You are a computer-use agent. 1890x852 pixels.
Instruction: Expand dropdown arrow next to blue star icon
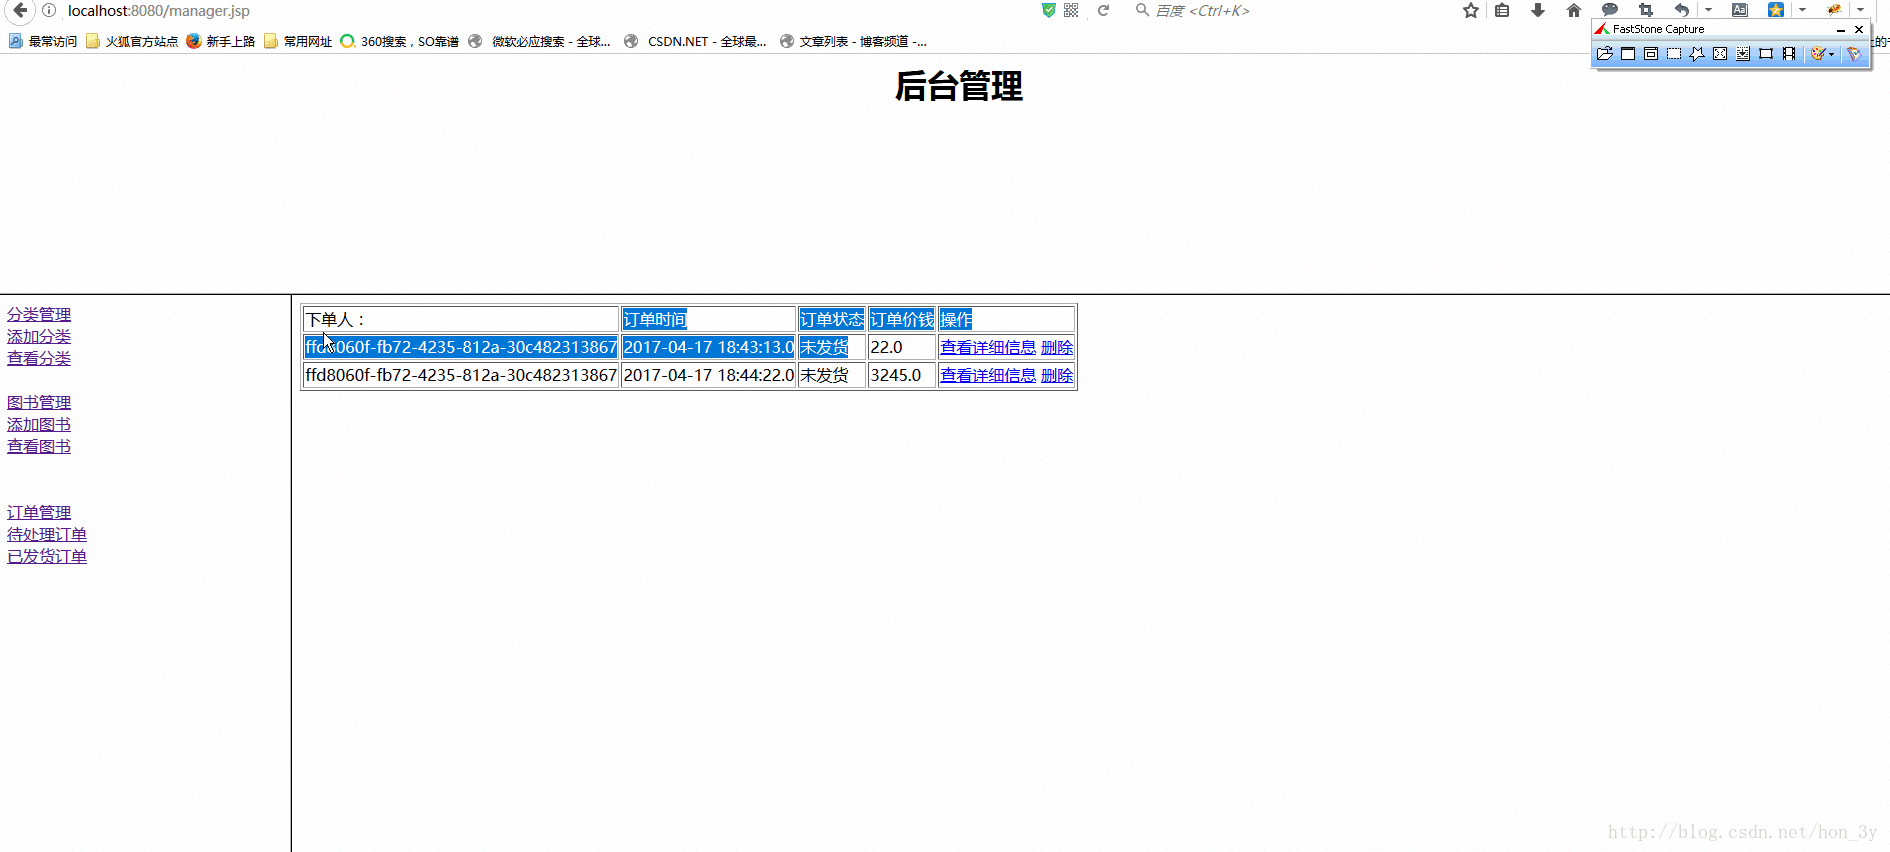(x=1802, y=10)
